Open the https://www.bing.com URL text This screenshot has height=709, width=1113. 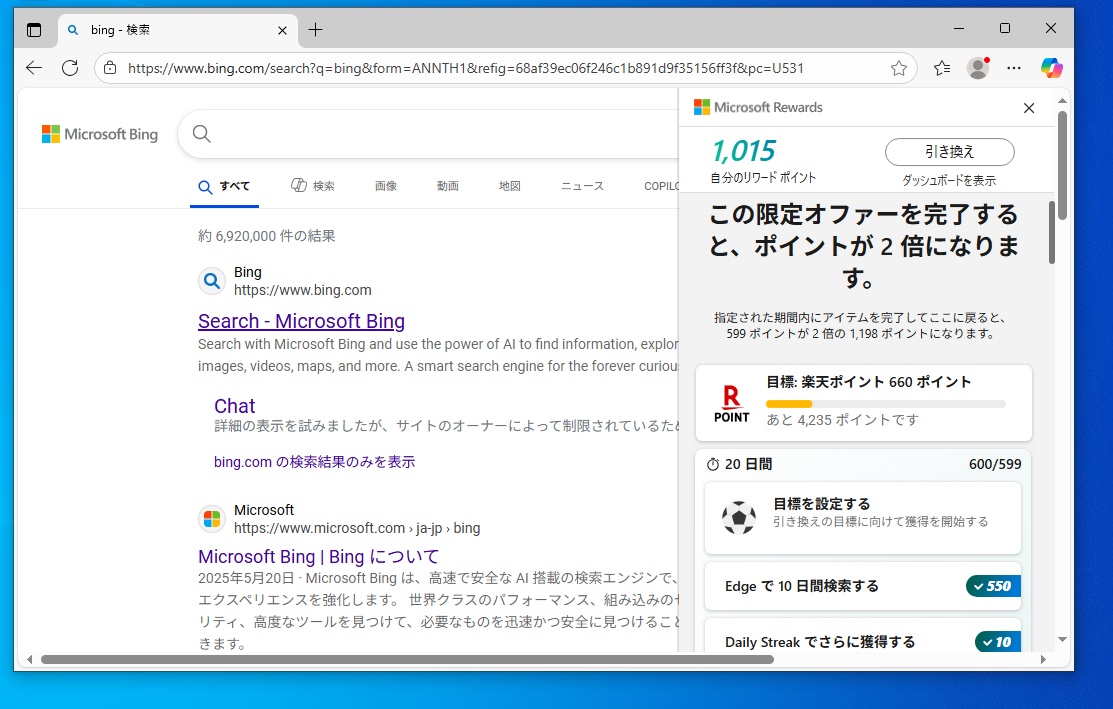coord(303,290)
